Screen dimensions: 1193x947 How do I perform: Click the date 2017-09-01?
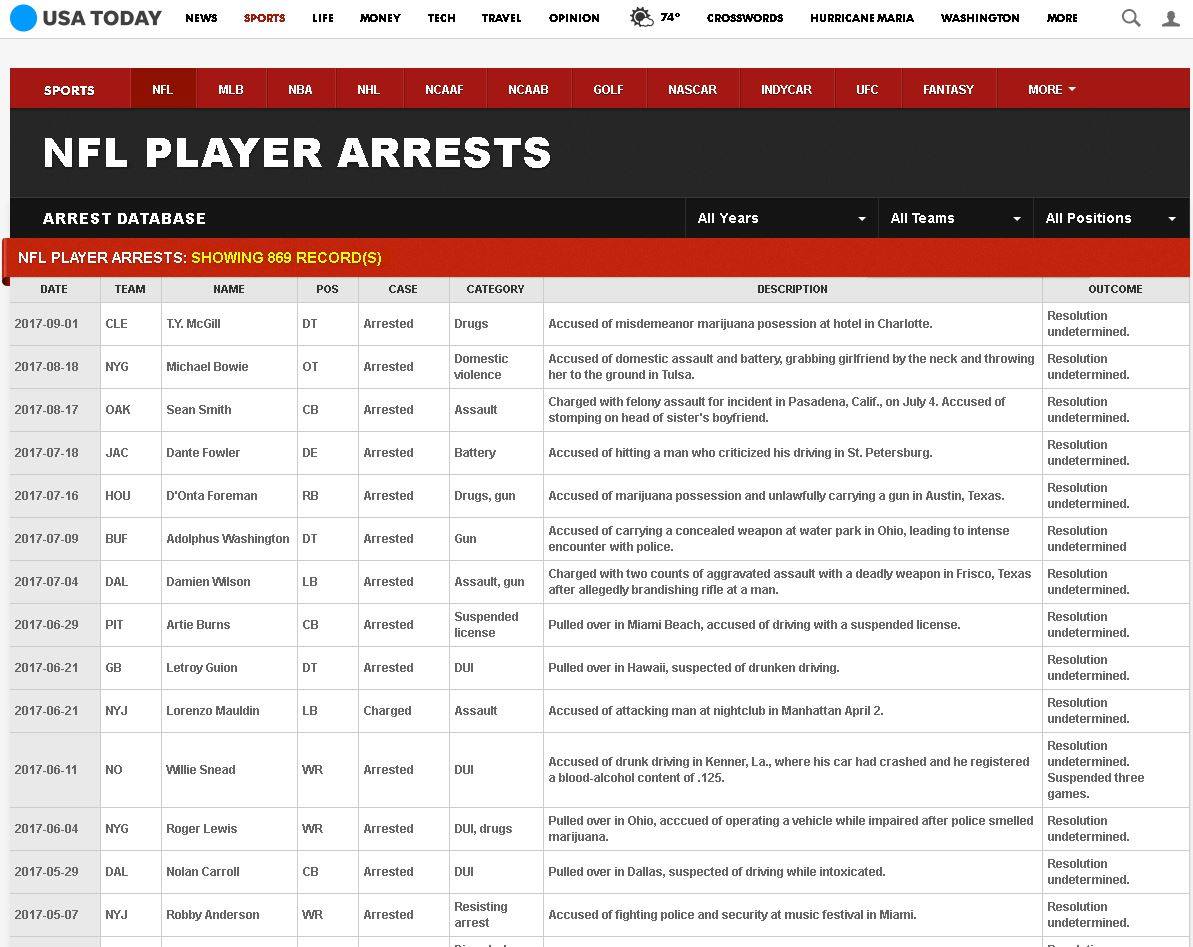tap(46, 323)
